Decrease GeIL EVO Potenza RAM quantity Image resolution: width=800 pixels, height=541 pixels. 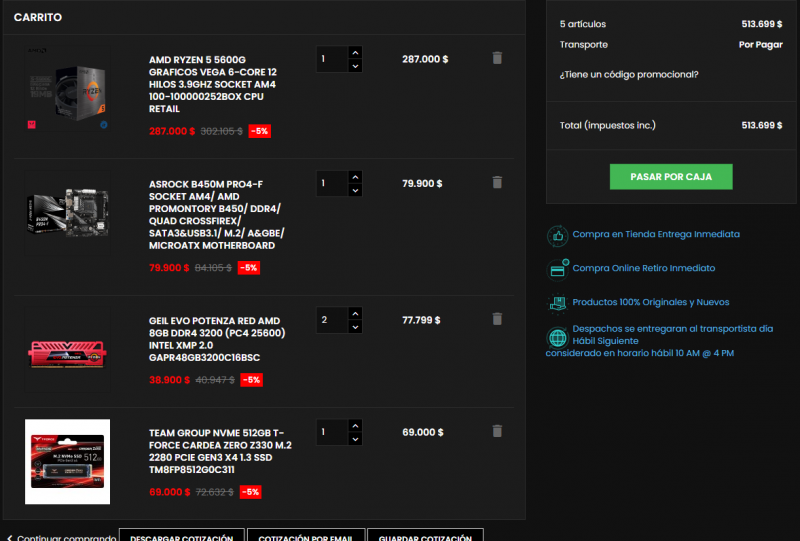tap(356, 327)
